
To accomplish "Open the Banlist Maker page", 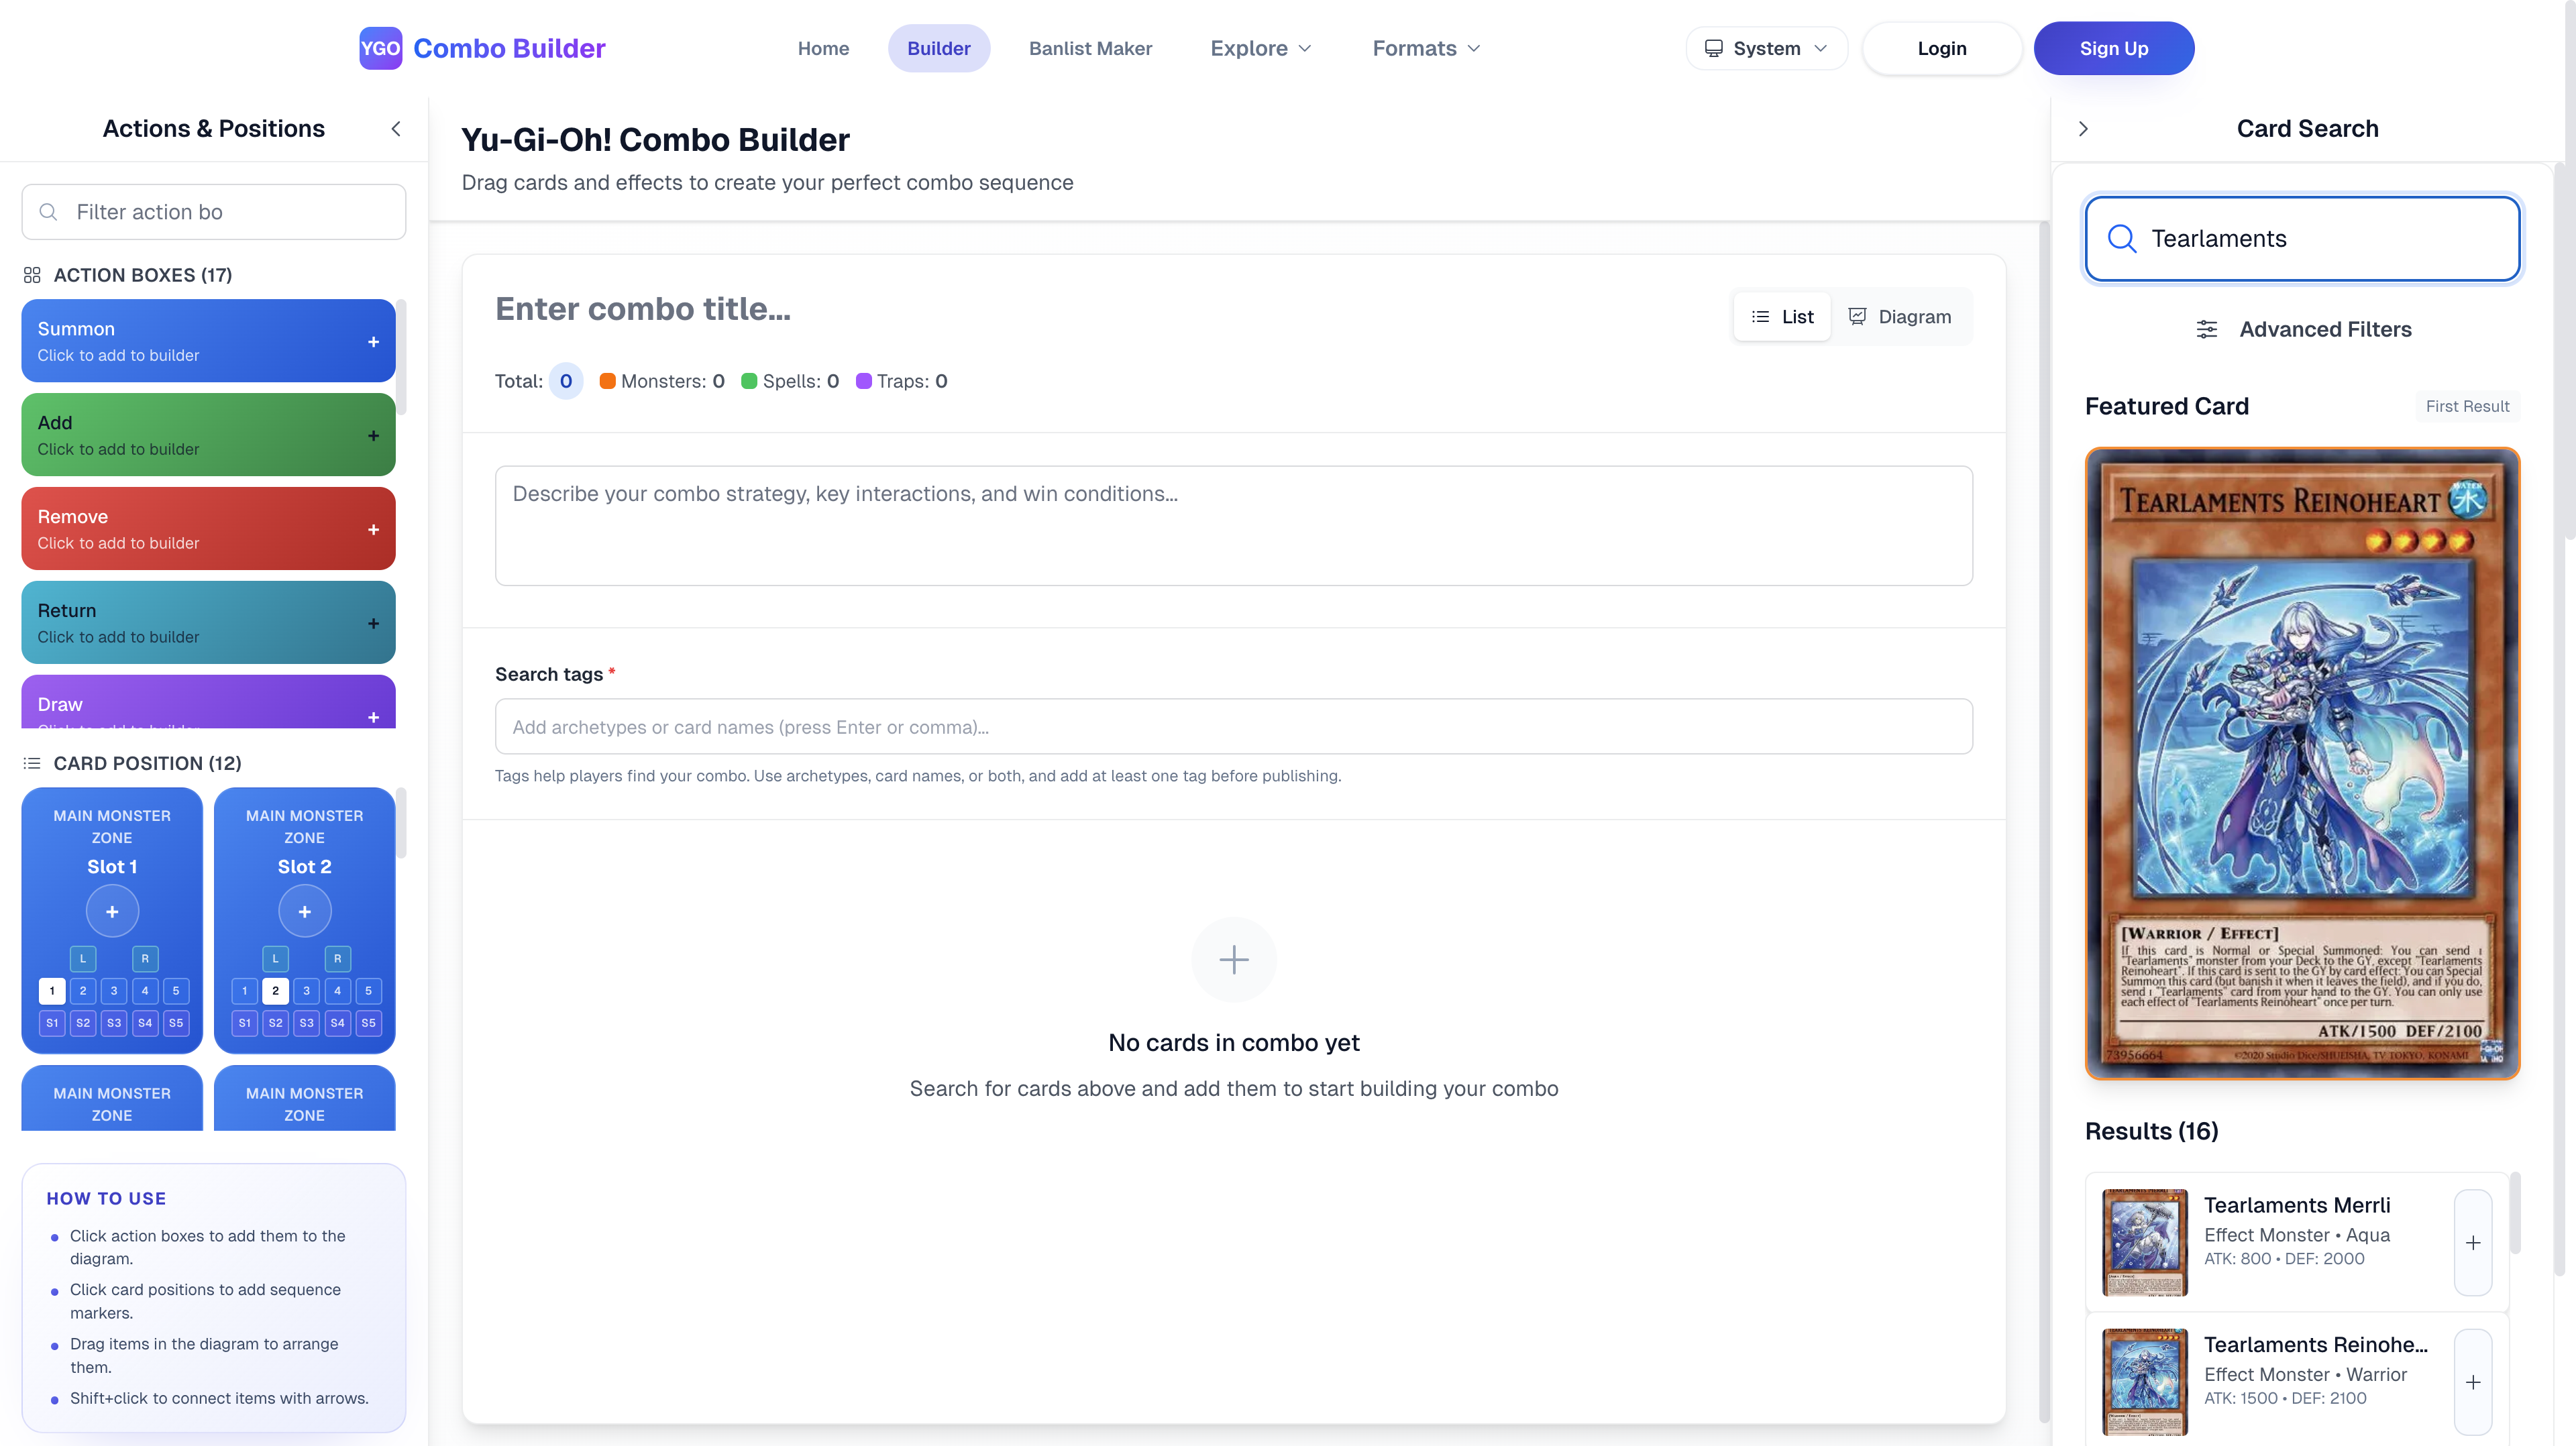I will [x=1090, y=48].
